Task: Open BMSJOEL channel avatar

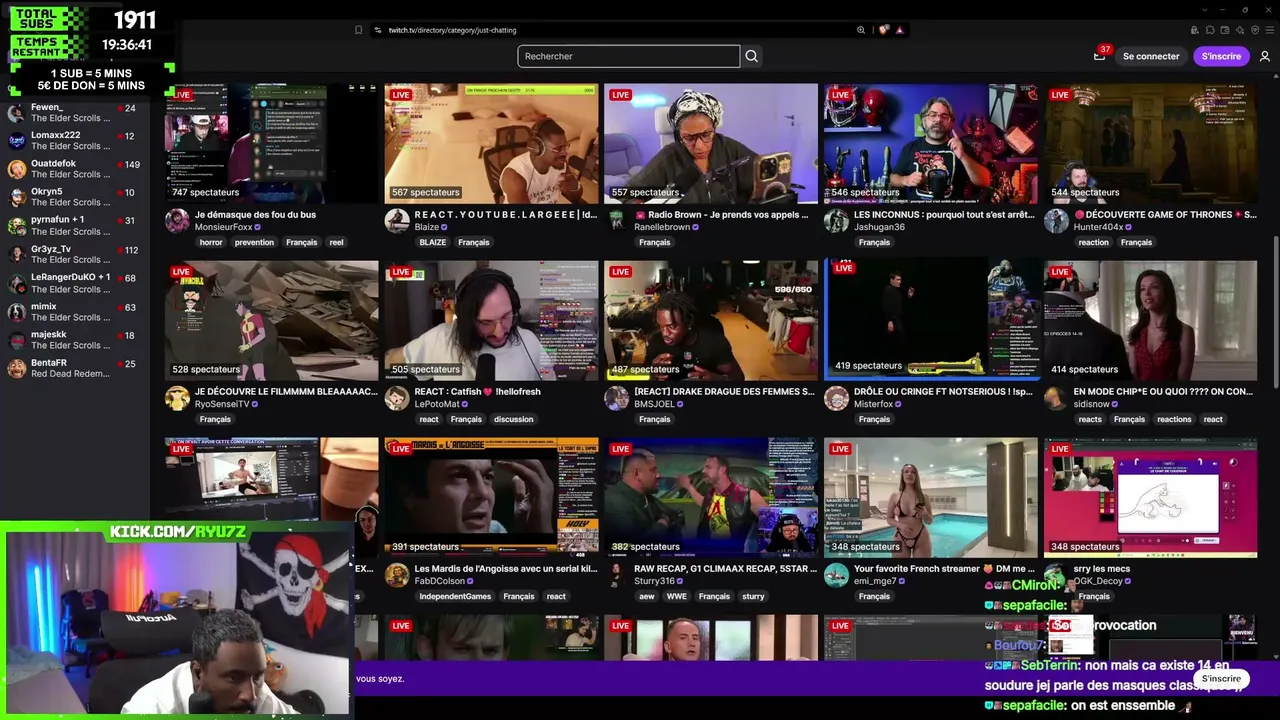Action: pos(617,398)
